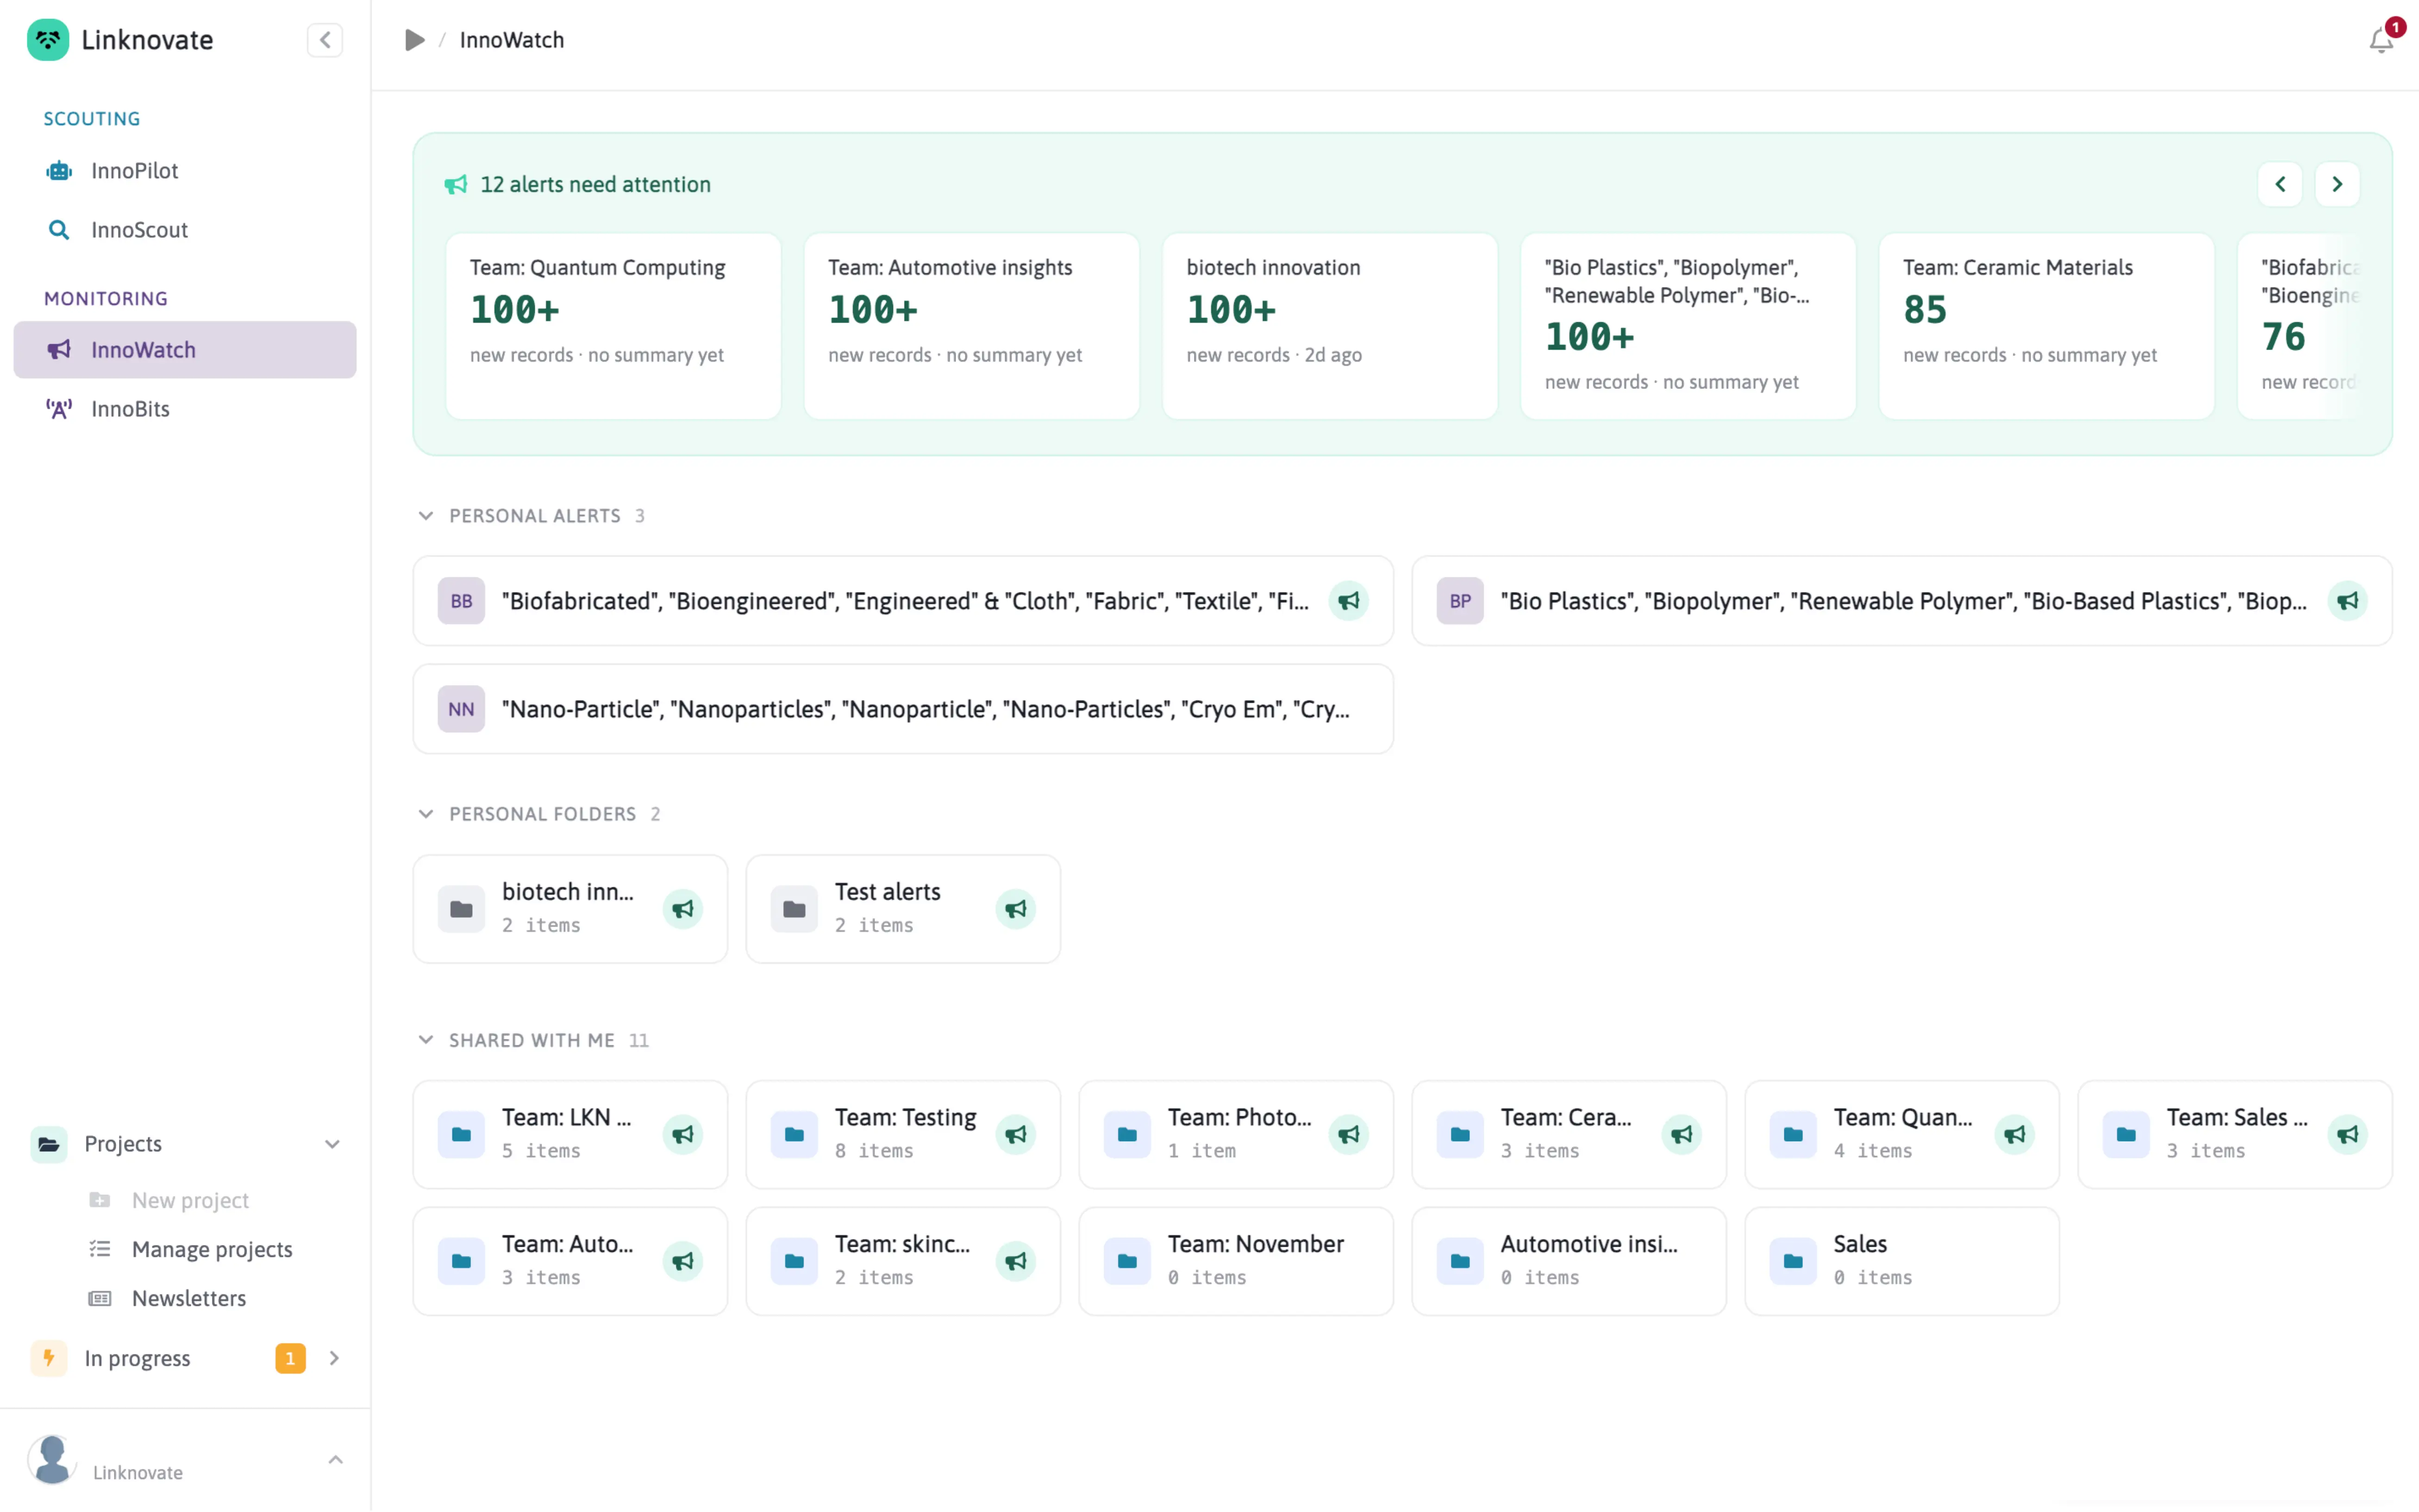The image size is (2419, 1512).
Task: Select InnoWatch in sidebar
Action: coord(185,350)
